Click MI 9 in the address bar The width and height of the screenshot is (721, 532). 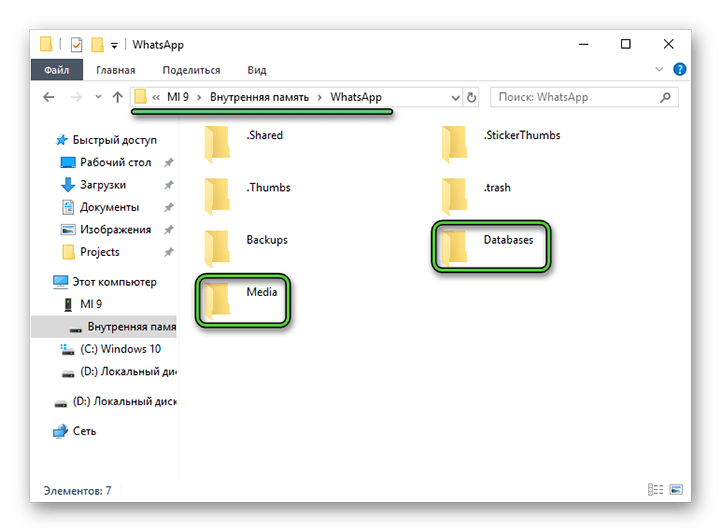[177, 97]
